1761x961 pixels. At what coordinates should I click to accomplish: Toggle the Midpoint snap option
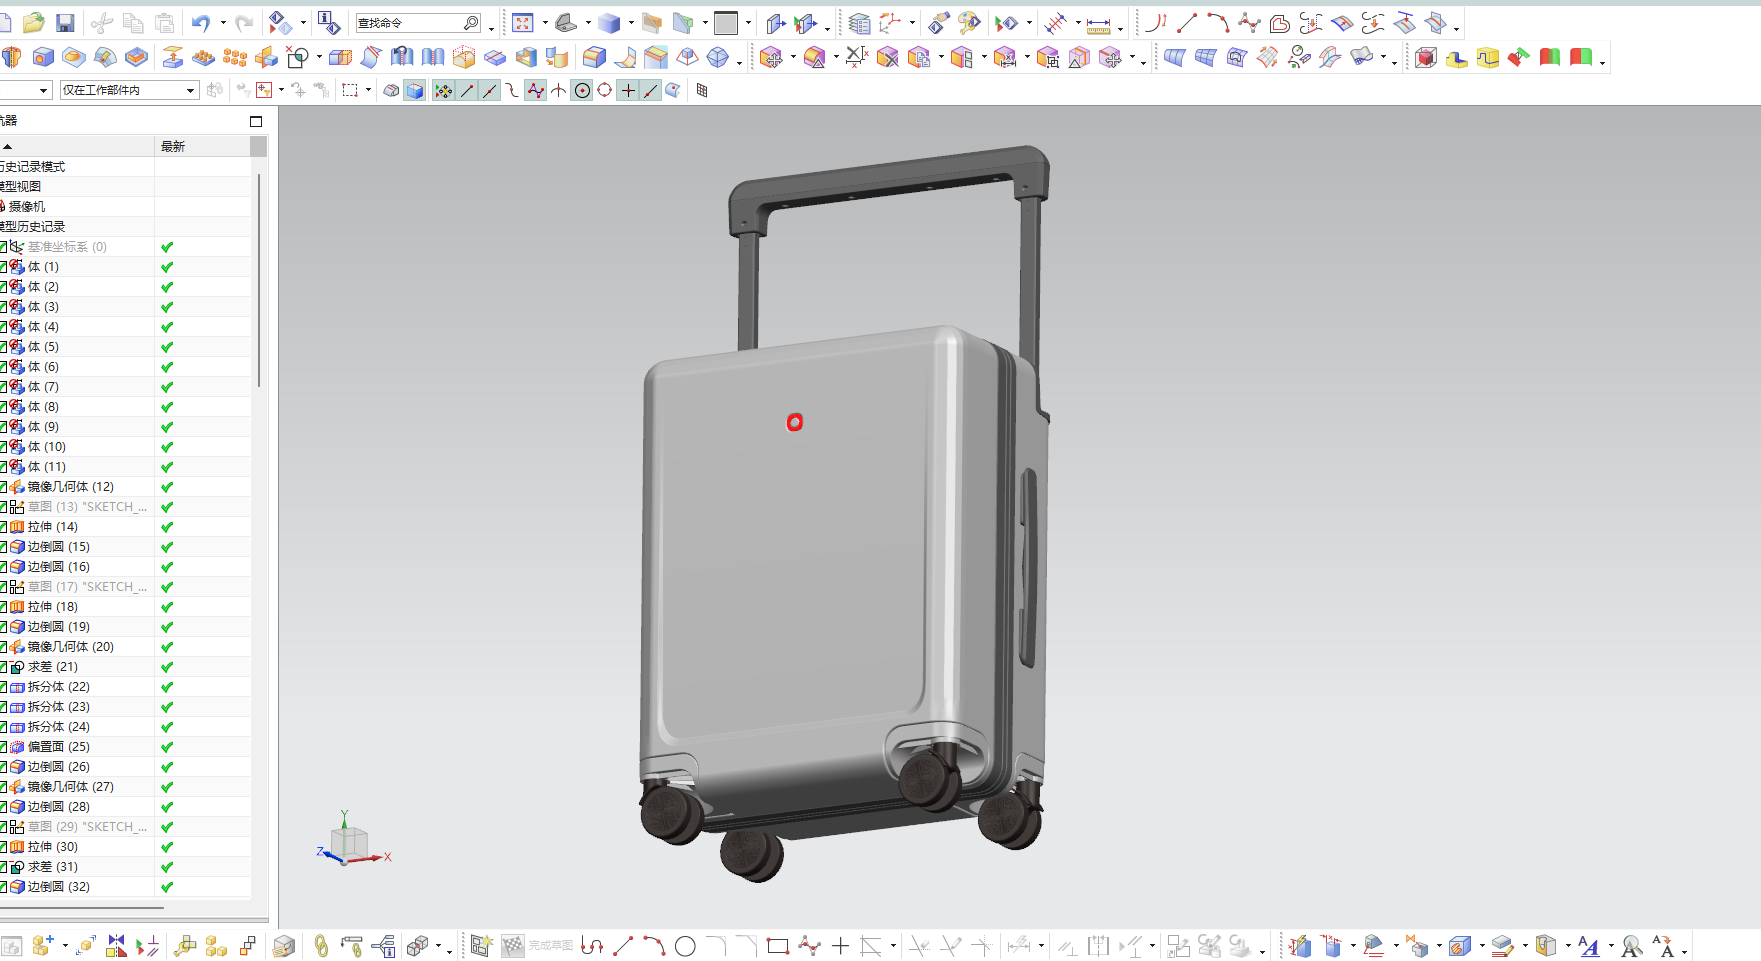490,90
